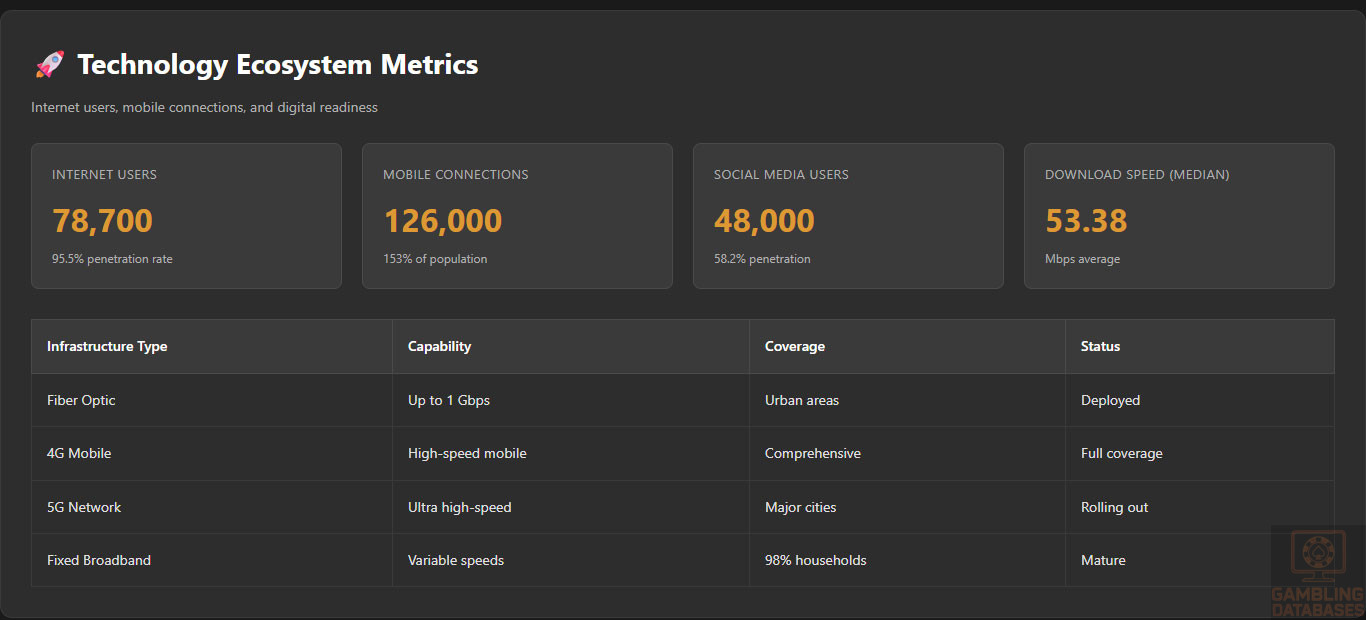Select the Internet Users stat card
Screen dimensions: 1366x620
pyautogui.click(x=186, y=216)
